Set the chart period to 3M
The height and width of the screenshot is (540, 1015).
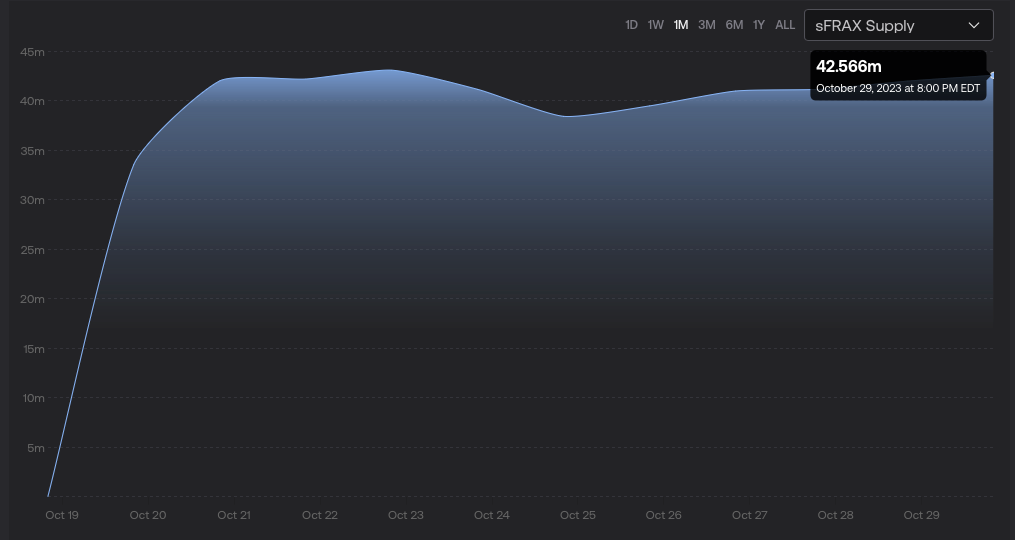(x=707, y=25)
